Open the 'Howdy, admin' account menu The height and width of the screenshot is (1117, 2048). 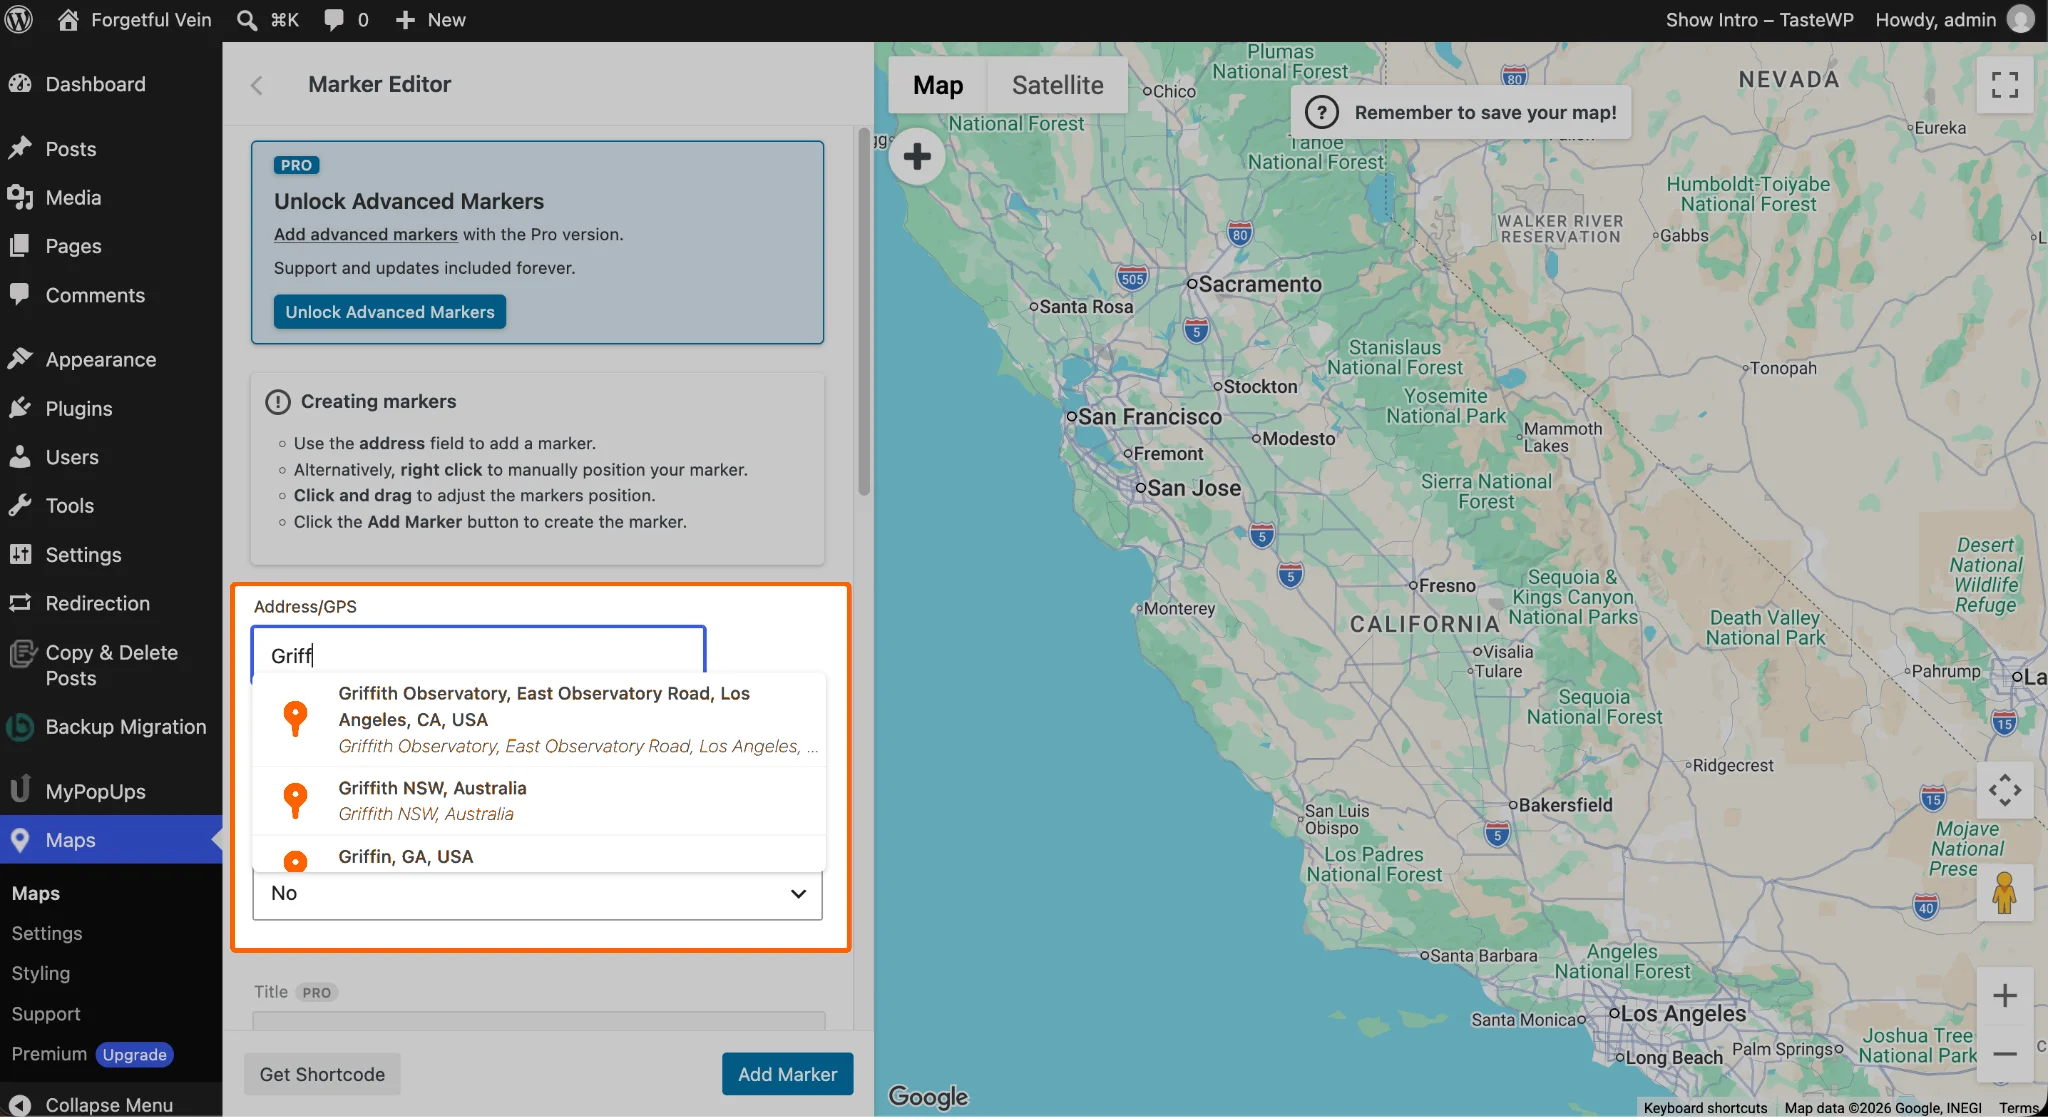[x=1955, y=20]
